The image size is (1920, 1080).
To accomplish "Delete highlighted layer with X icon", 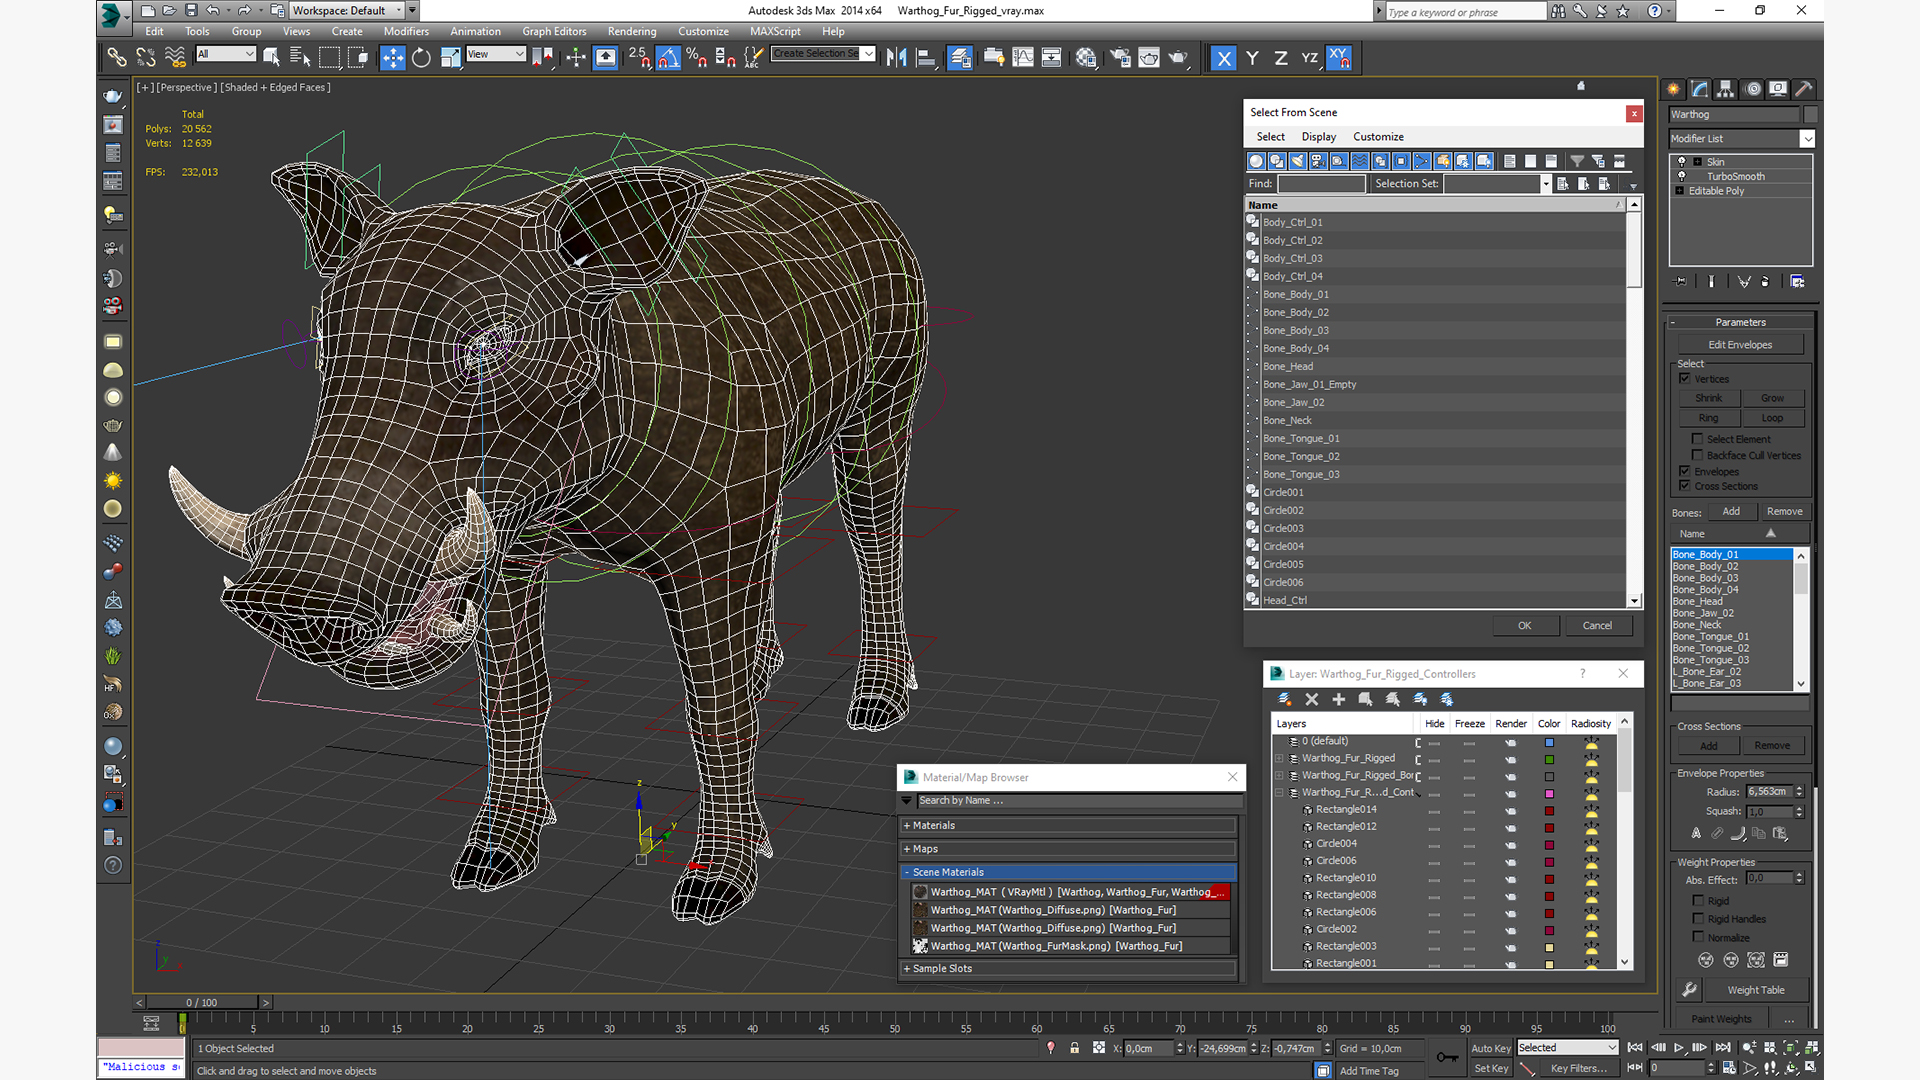I will point(1312,700).
